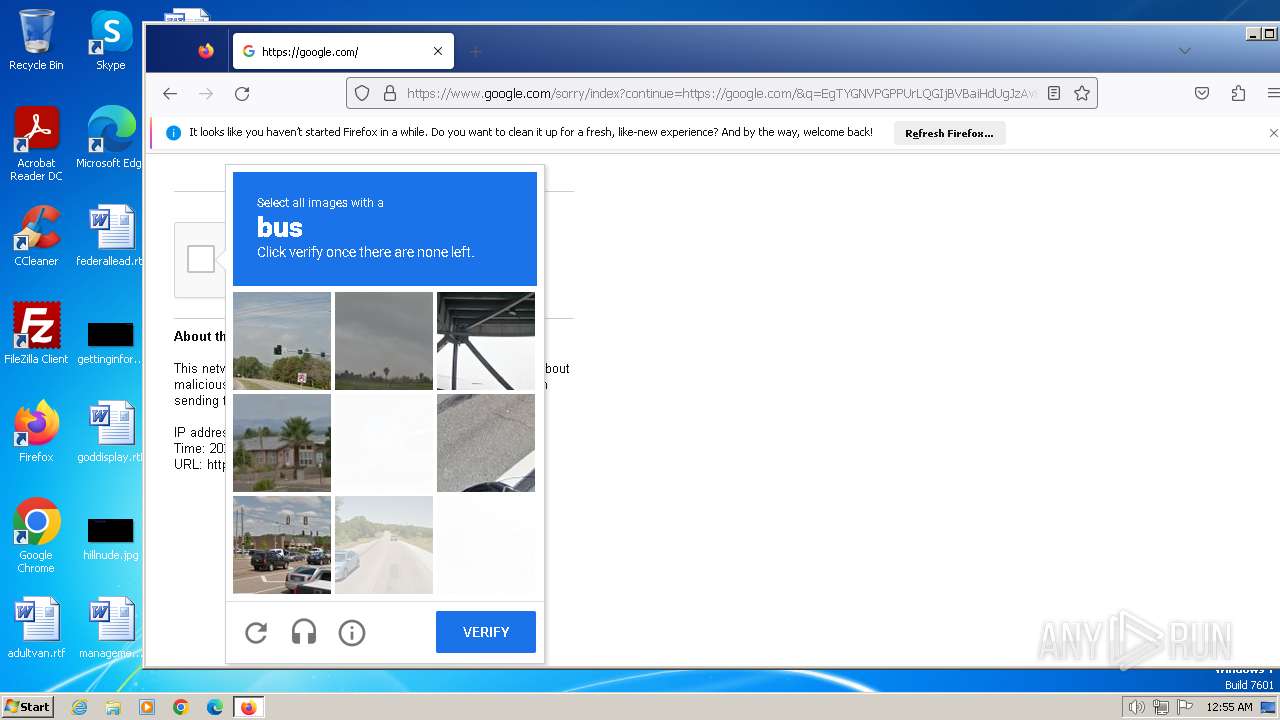Image resolution: width=1280 pixels, height=720 pixels.
Task: Tick the I'm not a robot checkbox
Action: (x=201, y=259)
